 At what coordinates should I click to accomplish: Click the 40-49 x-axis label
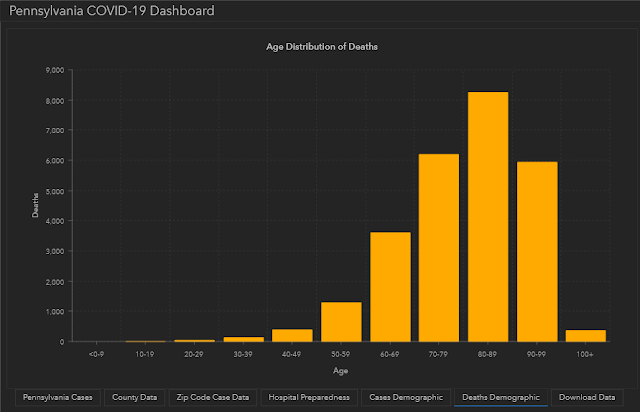point(291,354)
